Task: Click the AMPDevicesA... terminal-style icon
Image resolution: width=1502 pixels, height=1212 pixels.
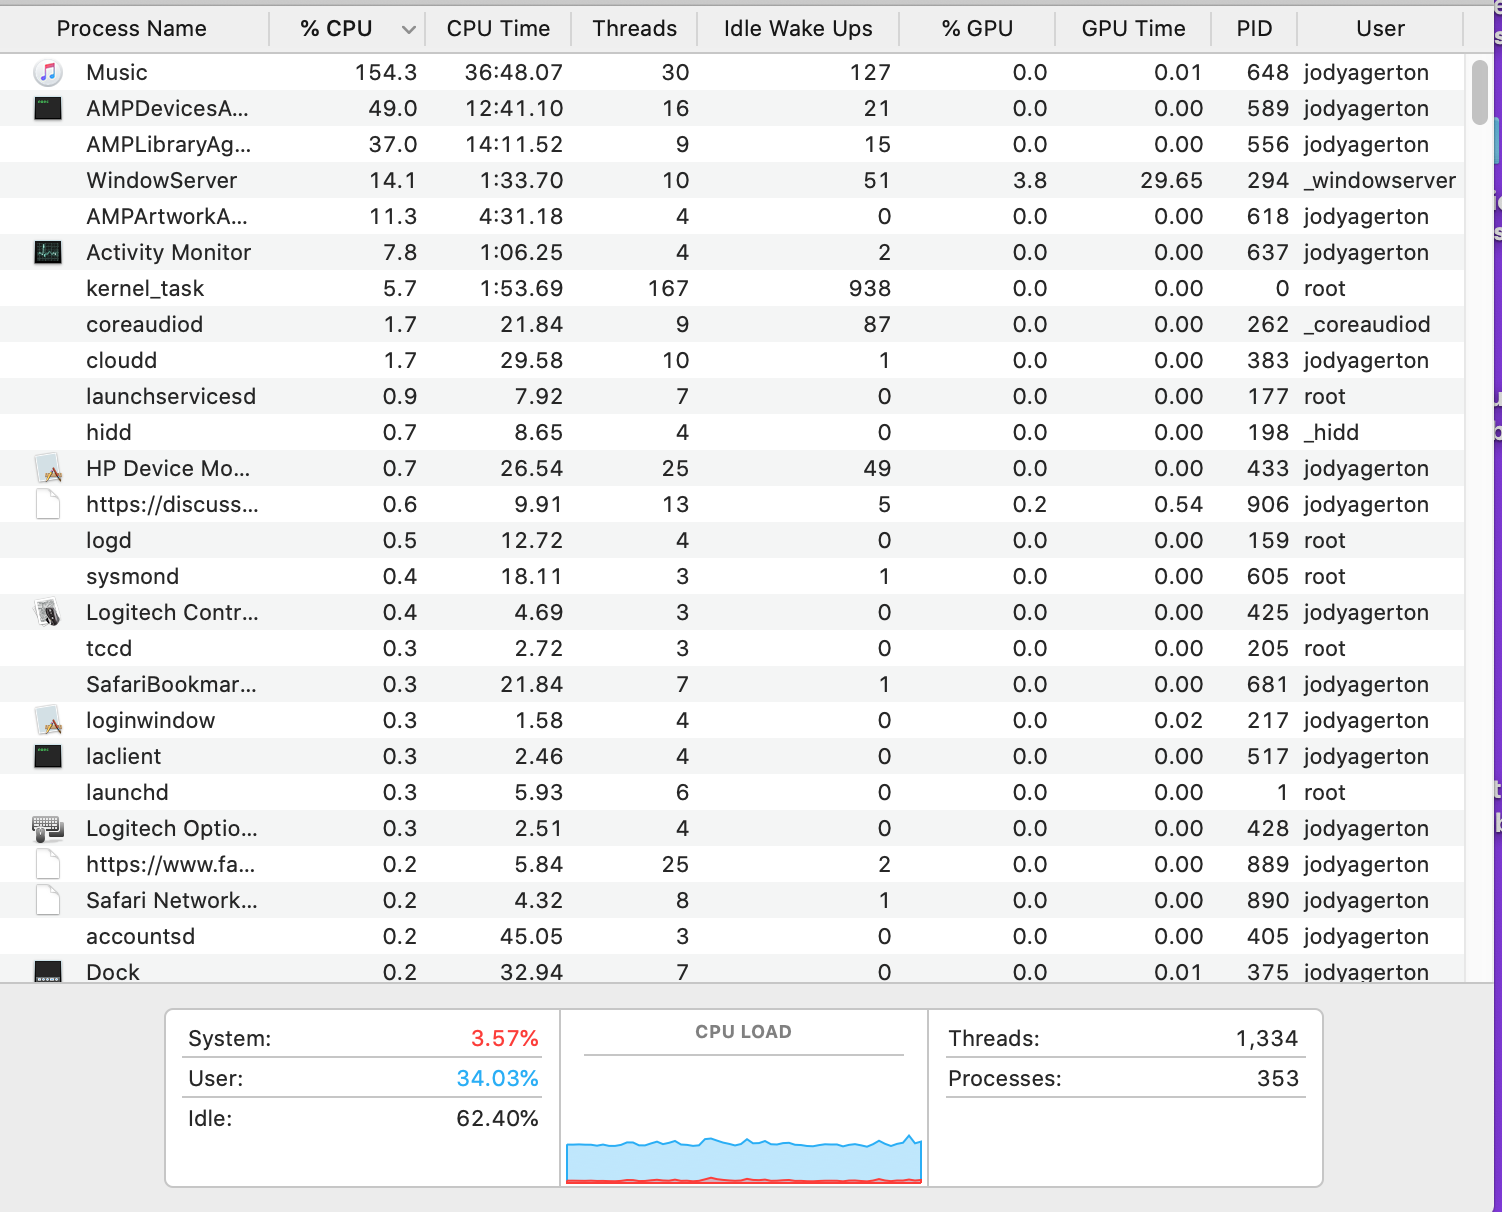Action: [x=48, y=108]
